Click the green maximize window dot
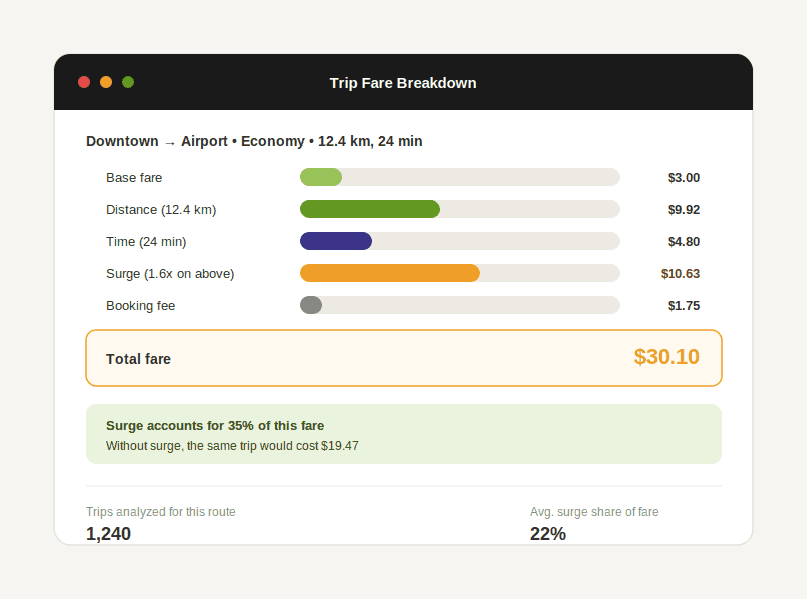Screen dimensions: 807x599 coord(128,82)
